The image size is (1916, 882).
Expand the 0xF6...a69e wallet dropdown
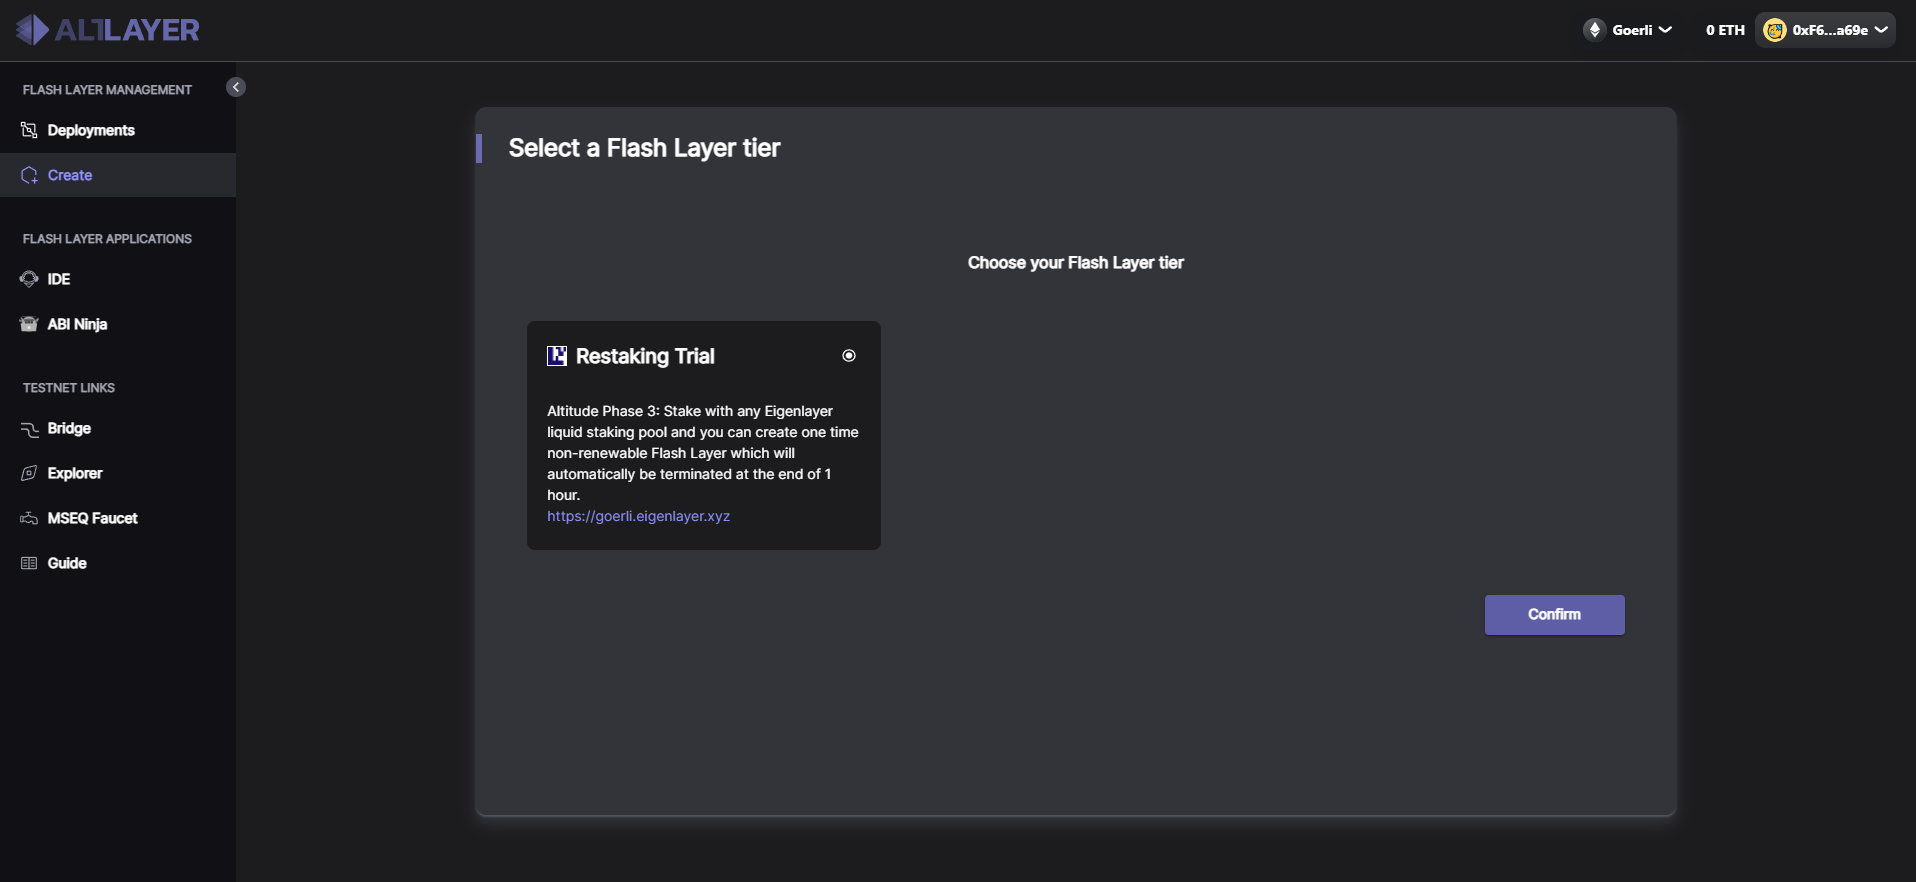(x=1825, y=30)
